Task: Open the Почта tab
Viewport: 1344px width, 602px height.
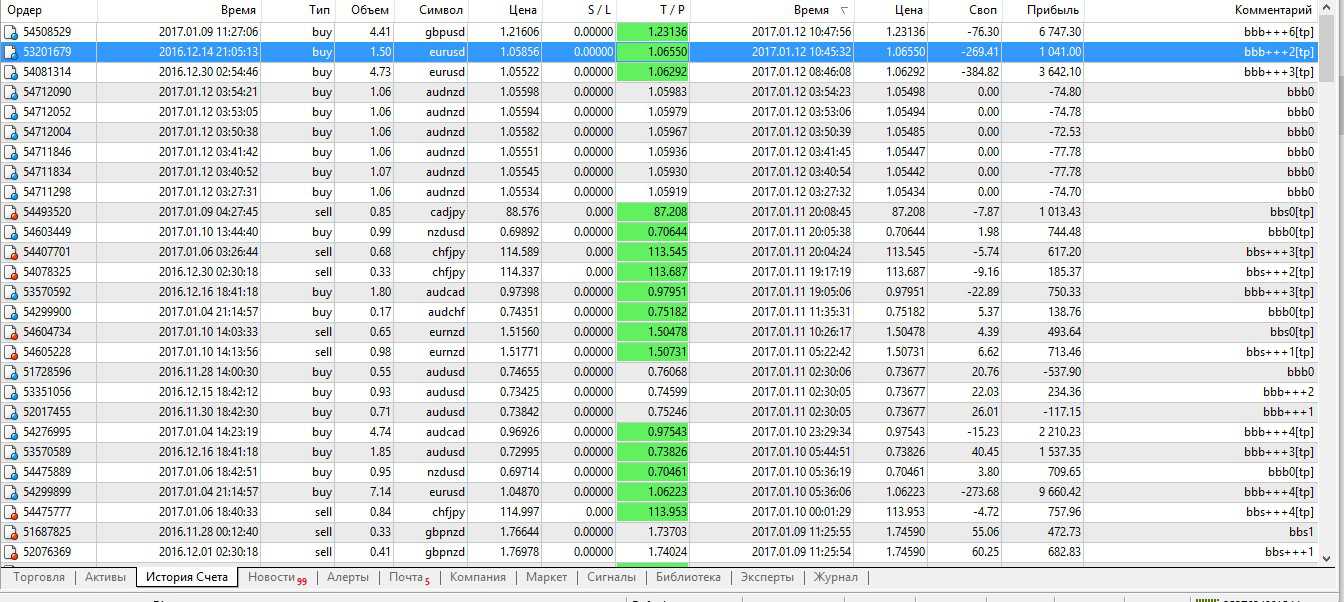Action: [x=407, y=577]
